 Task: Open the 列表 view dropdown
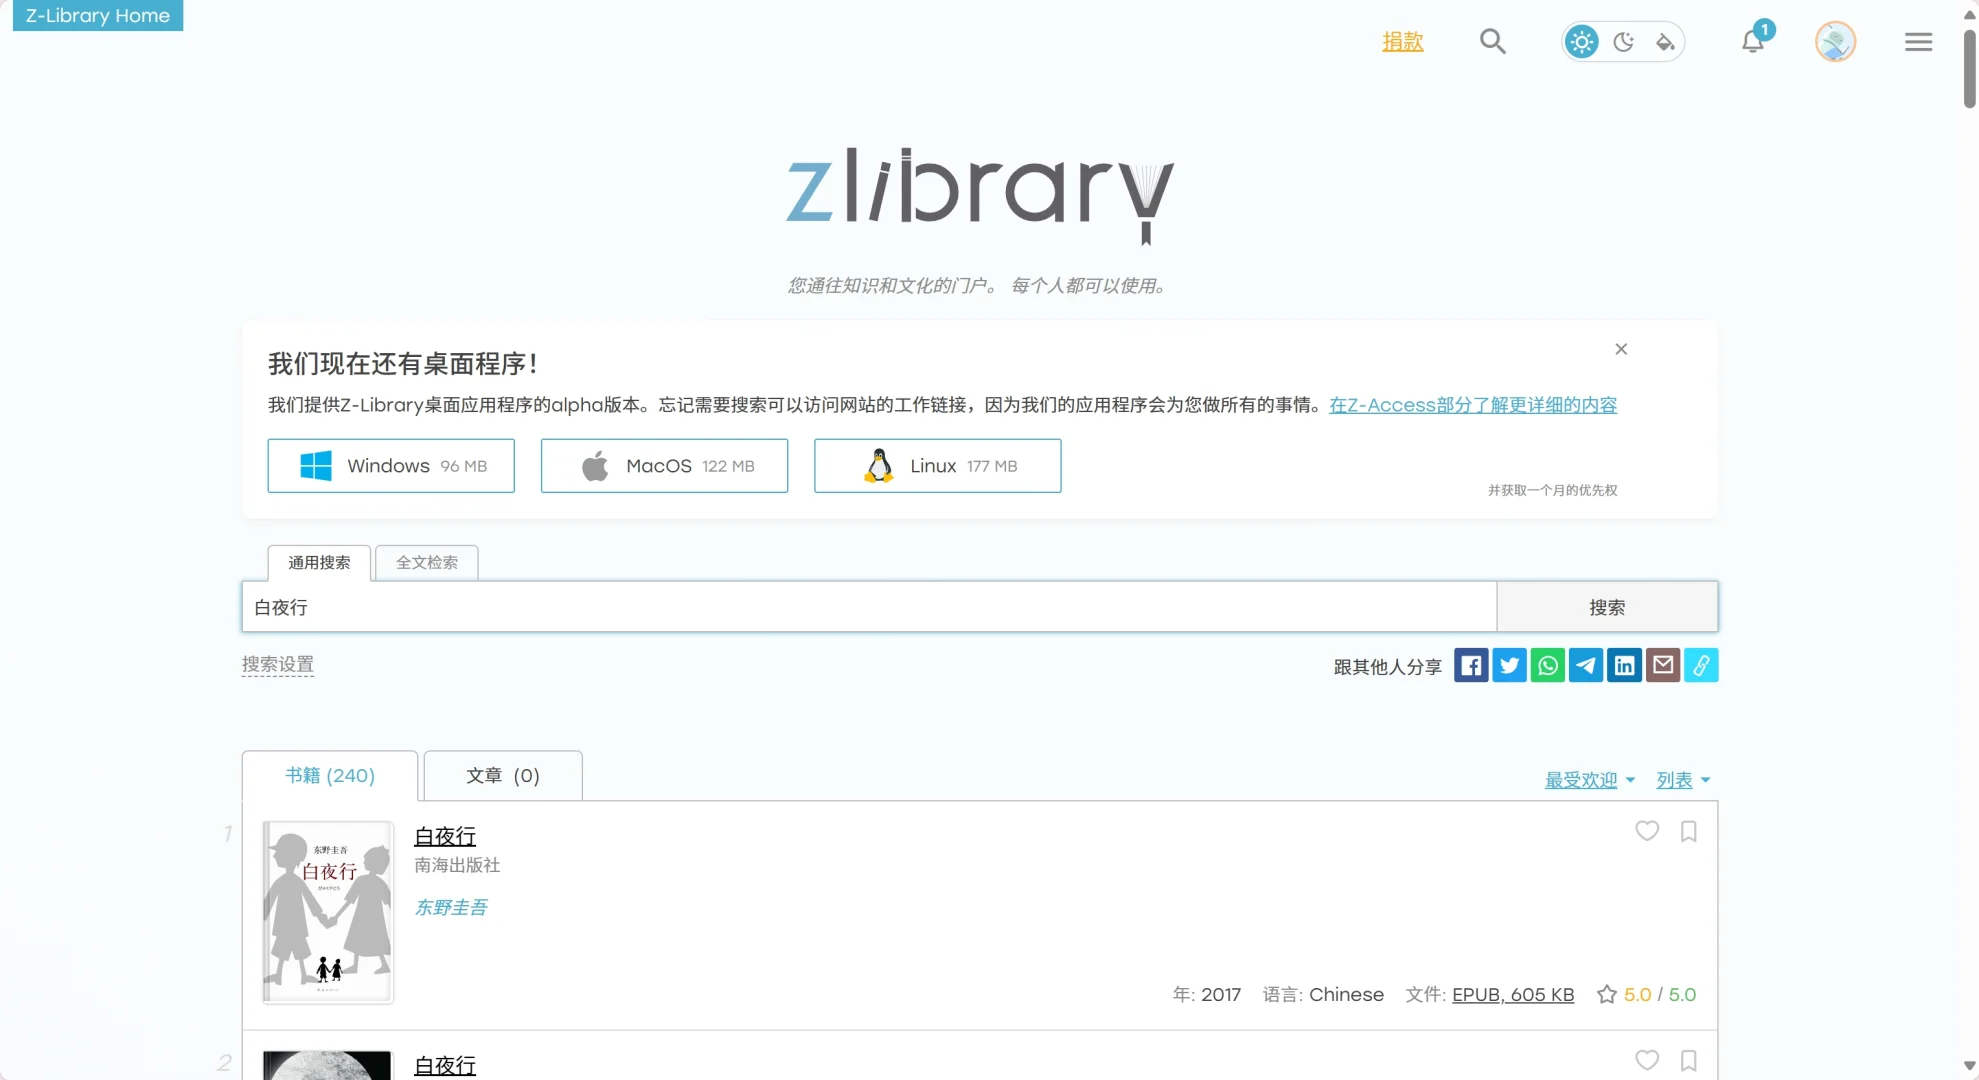point(1683,780)
